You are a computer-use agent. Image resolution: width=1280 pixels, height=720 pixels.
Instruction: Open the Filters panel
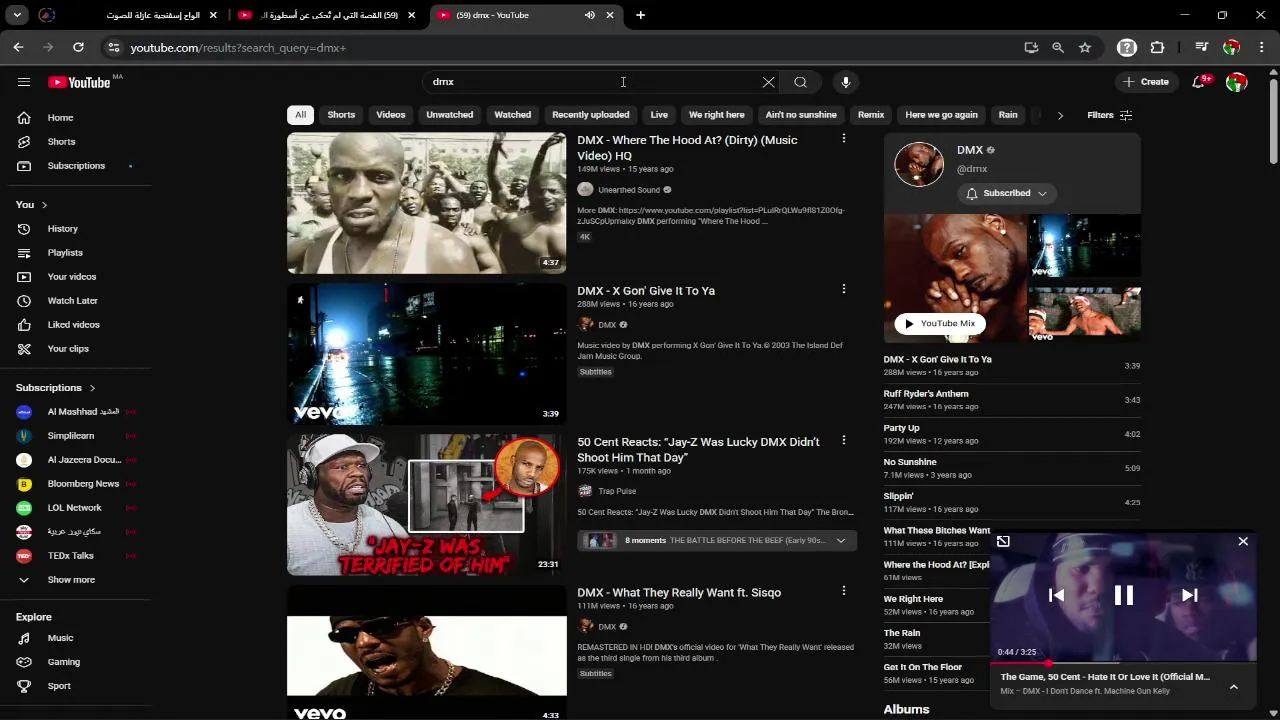pyautogui.click(x=1109, y=115)
